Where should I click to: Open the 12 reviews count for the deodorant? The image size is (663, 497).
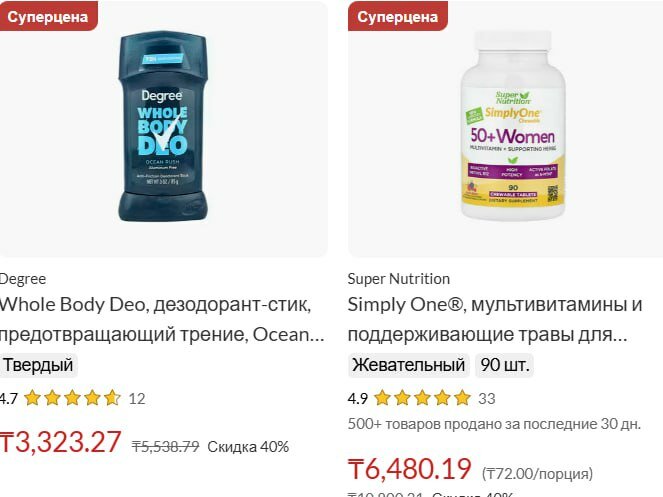click(x=137, y=399)
